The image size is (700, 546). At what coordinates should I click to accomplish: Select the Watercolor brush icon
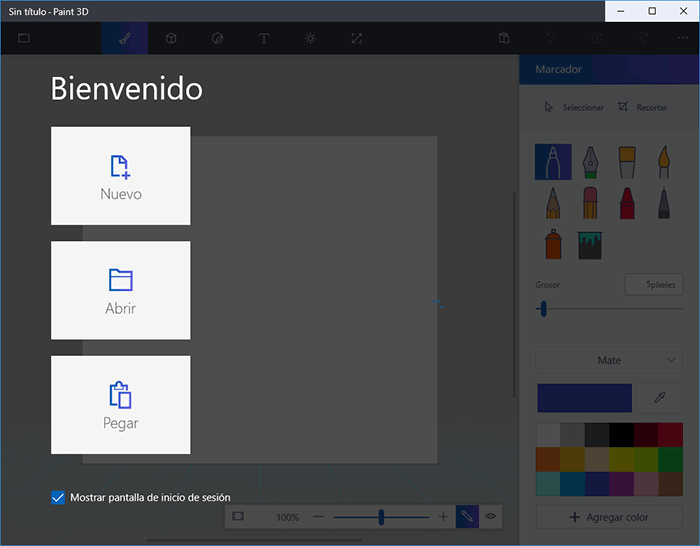[664, 162]
